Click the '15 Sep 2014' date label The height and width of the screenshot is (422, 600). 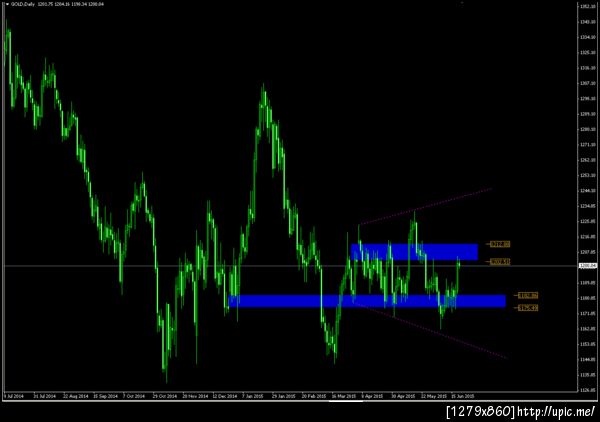[x=105, y=396]
